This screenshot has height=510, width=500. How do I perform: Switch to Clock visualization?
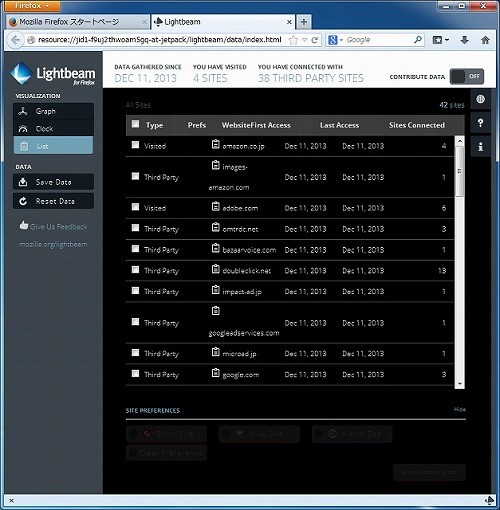pos(53,128)
